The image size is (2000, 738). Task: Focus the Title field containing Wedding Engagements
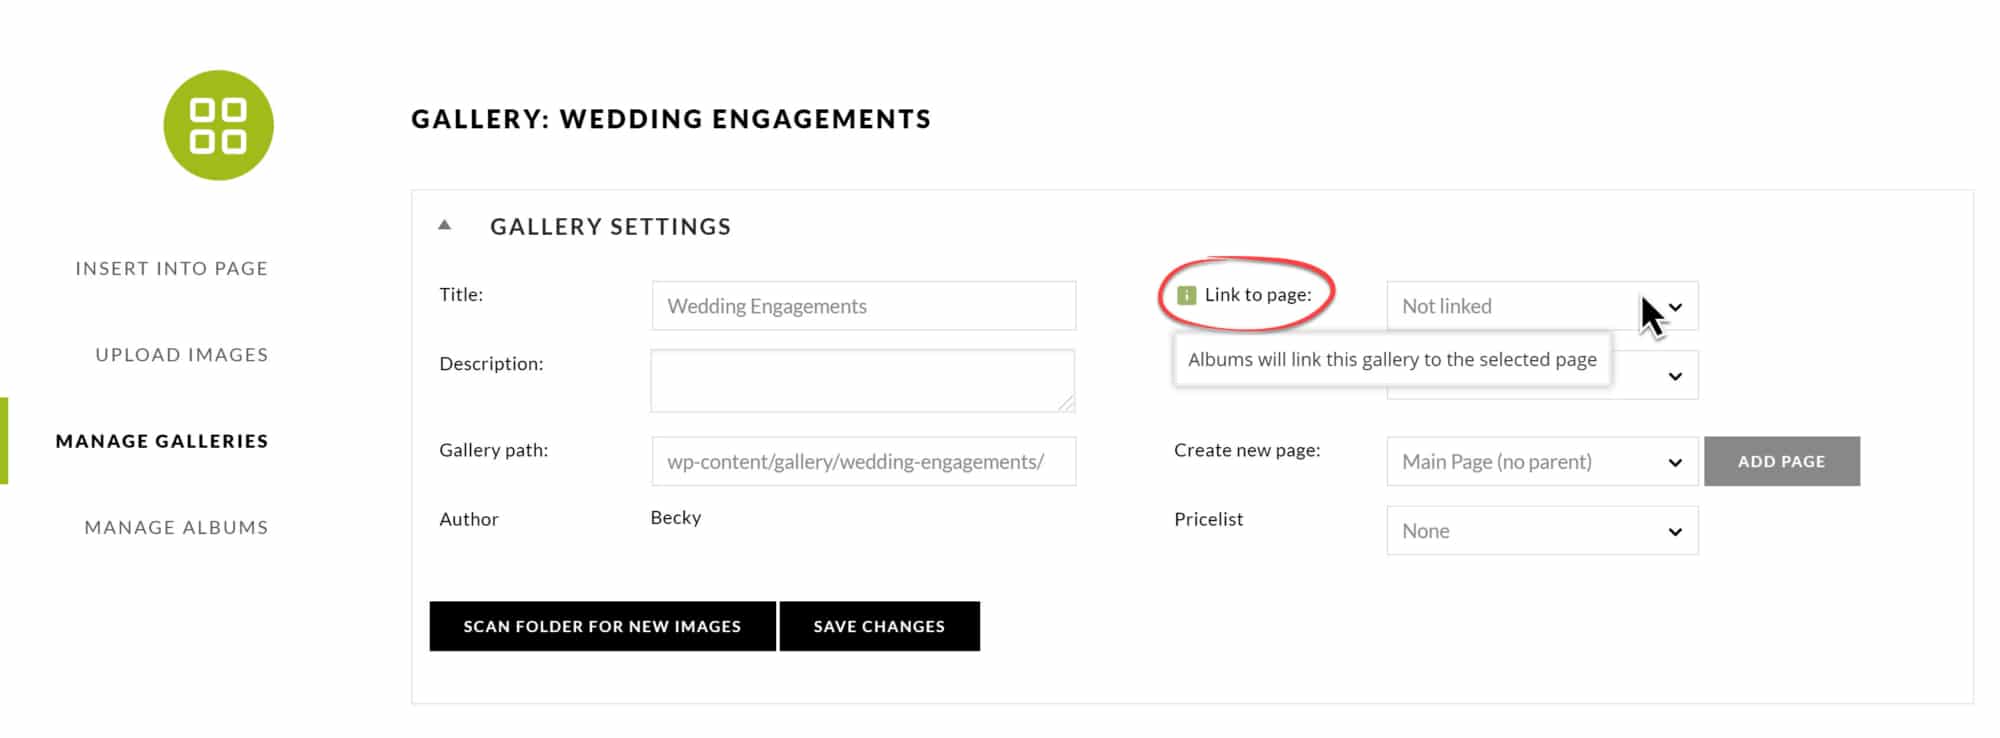pyautogui.click(x=863, y=306)
